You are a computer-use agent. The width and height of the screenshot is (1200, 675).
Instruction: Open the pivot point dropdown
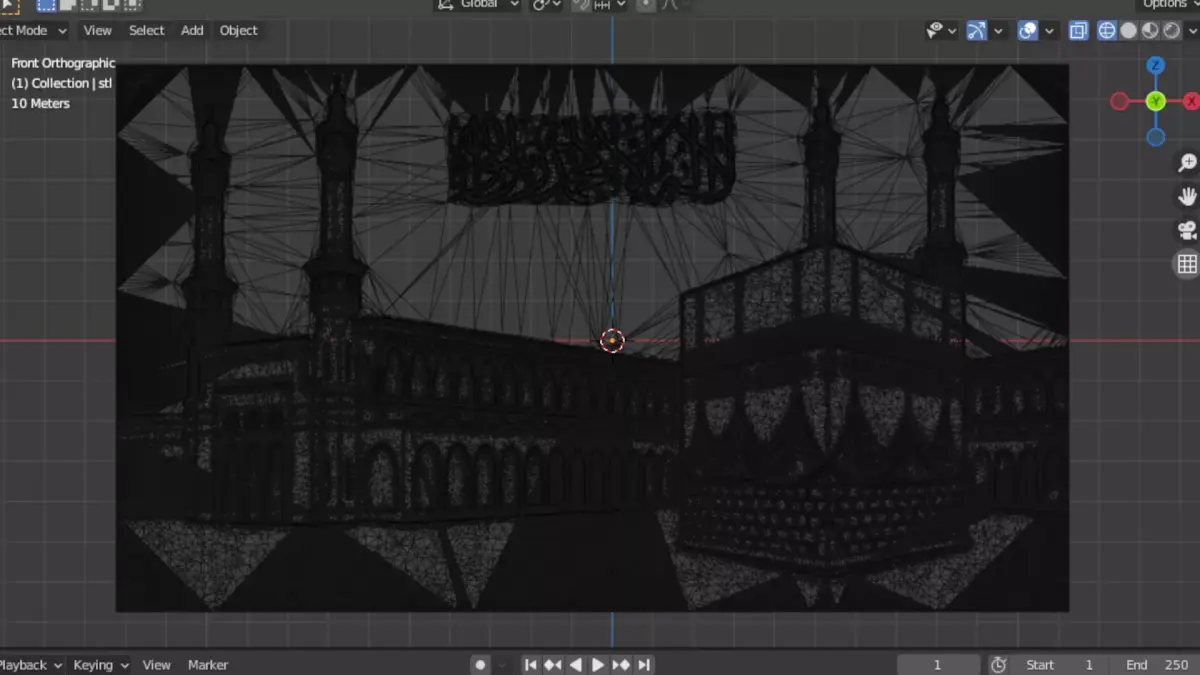click(547, 4)
